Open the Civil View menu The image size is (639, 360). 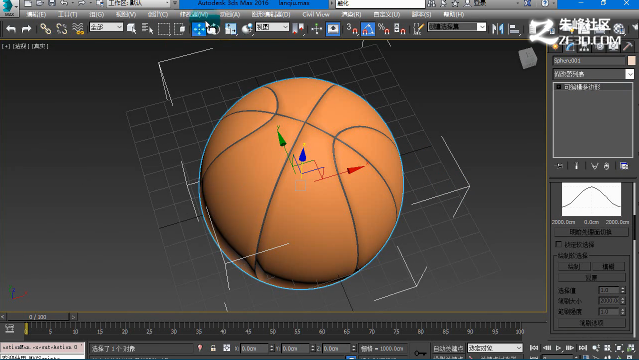316,15
